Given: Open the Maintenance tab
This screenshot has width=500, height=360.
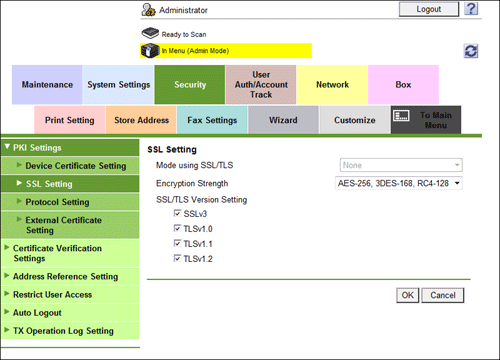Looking at the screenshot, I should coord(47,85).
